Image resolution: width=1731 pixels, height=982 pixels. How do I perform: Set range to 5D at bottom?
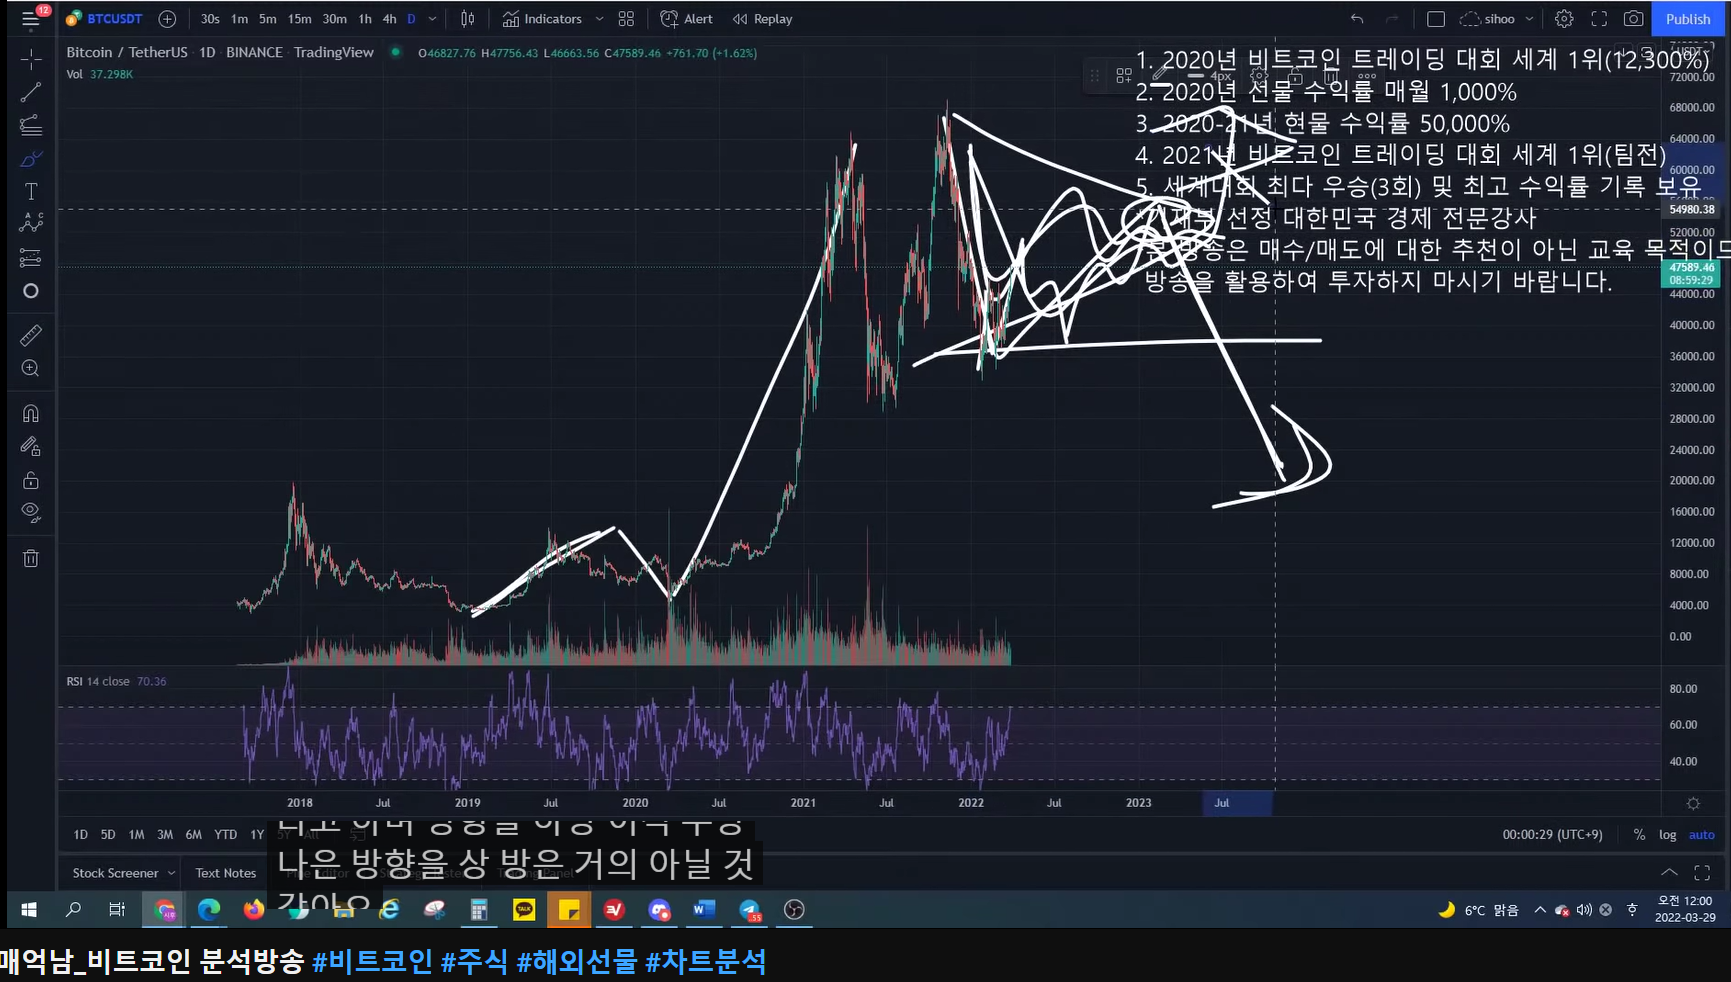pos(108,834)
